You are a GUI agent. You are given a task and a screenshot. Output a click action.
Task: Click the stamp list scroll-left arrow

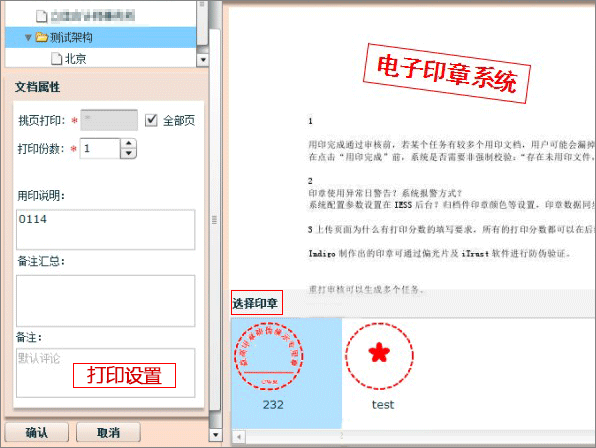point(239,437)
